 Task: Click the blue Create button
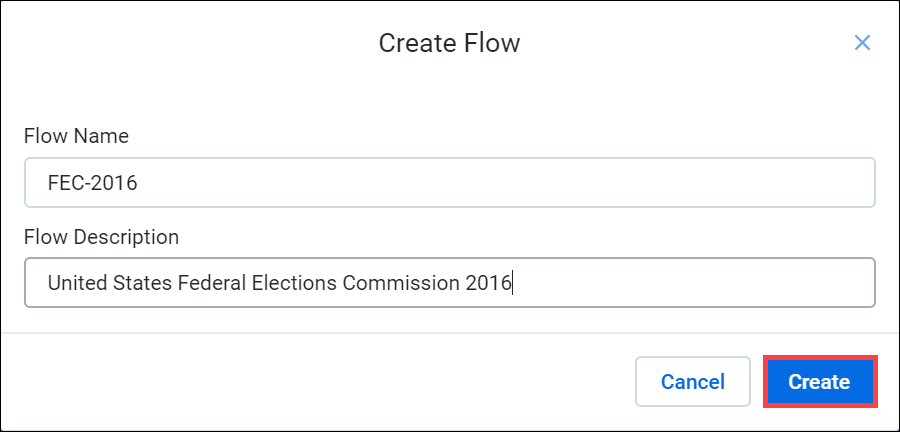click(819, 382)
